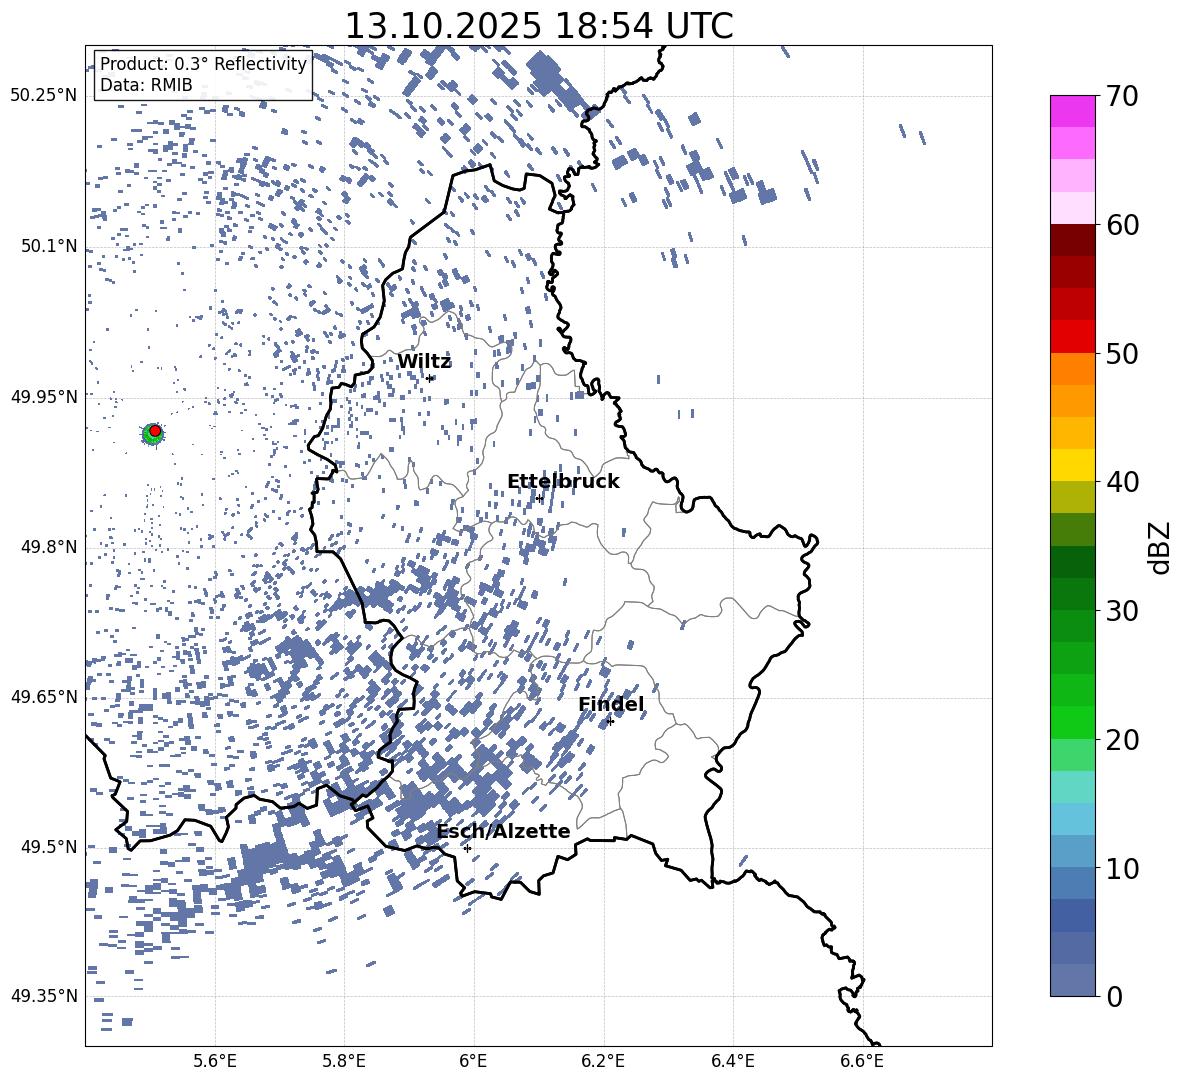Click the Findel location cross marker
1184x1081 pixels.
(610, 722)
